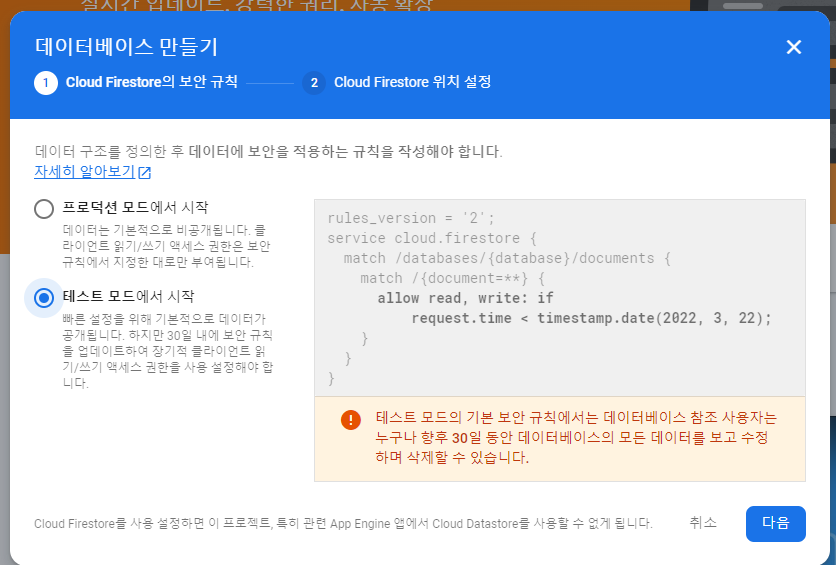Click the service cloud.firestore code line
The width and height of the screenshot is (836, 565).
coord(432,238)
